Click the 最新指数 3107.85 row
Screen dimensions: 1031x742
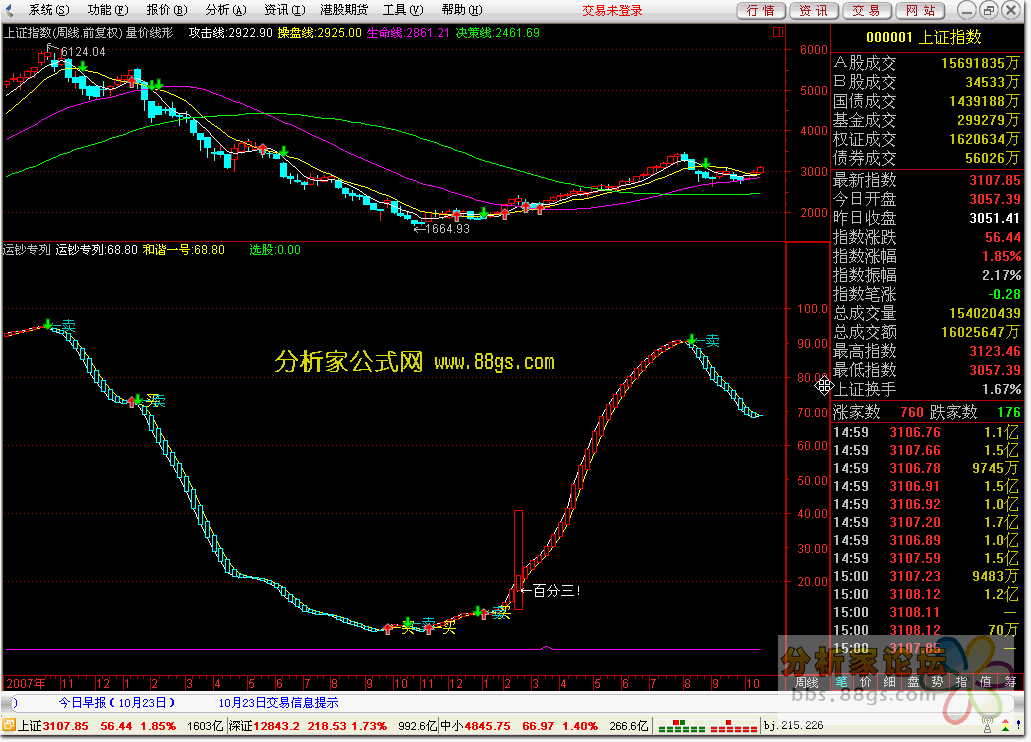click(926, 180)
